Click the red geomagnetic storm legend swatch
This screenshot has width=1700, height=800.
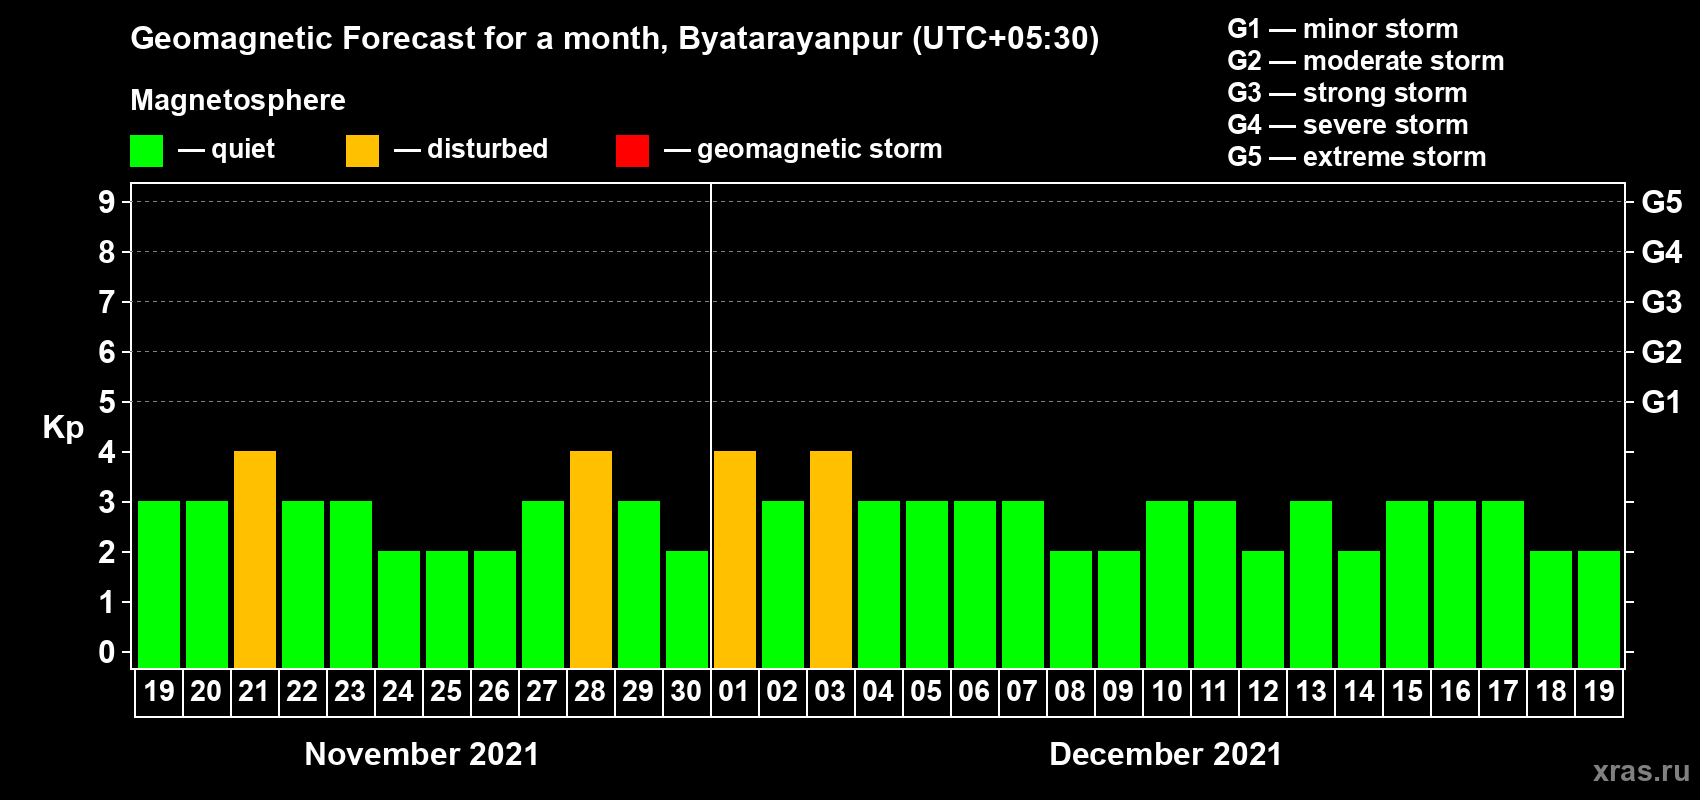(633, 151)
